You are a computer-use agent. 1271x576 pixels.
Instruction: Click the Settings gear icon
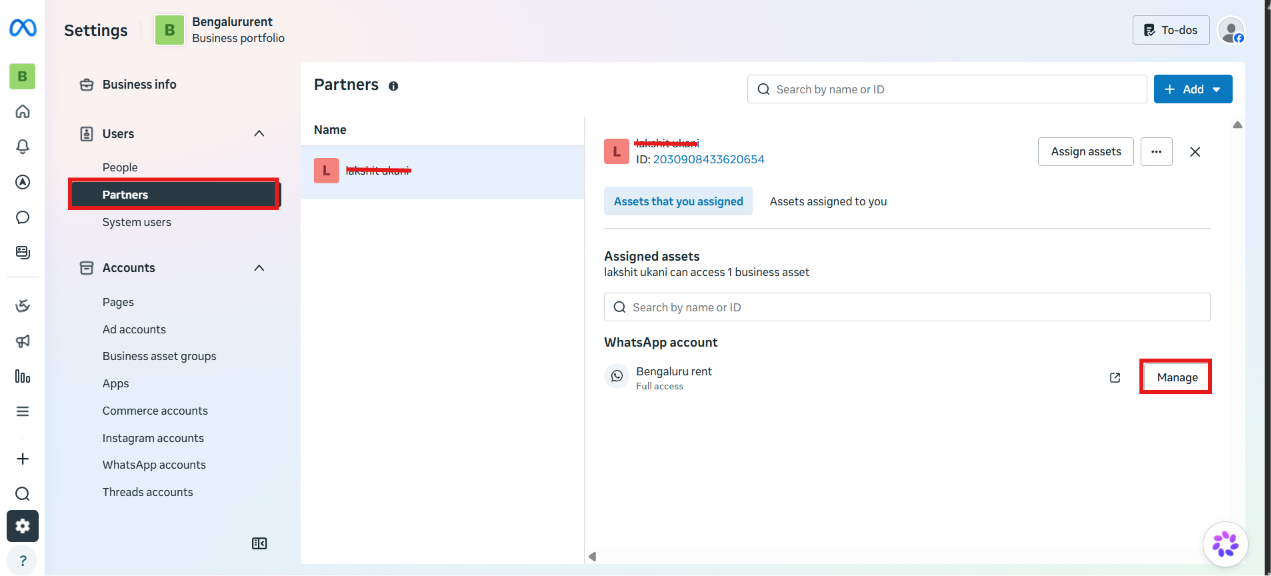coord(22,526)
